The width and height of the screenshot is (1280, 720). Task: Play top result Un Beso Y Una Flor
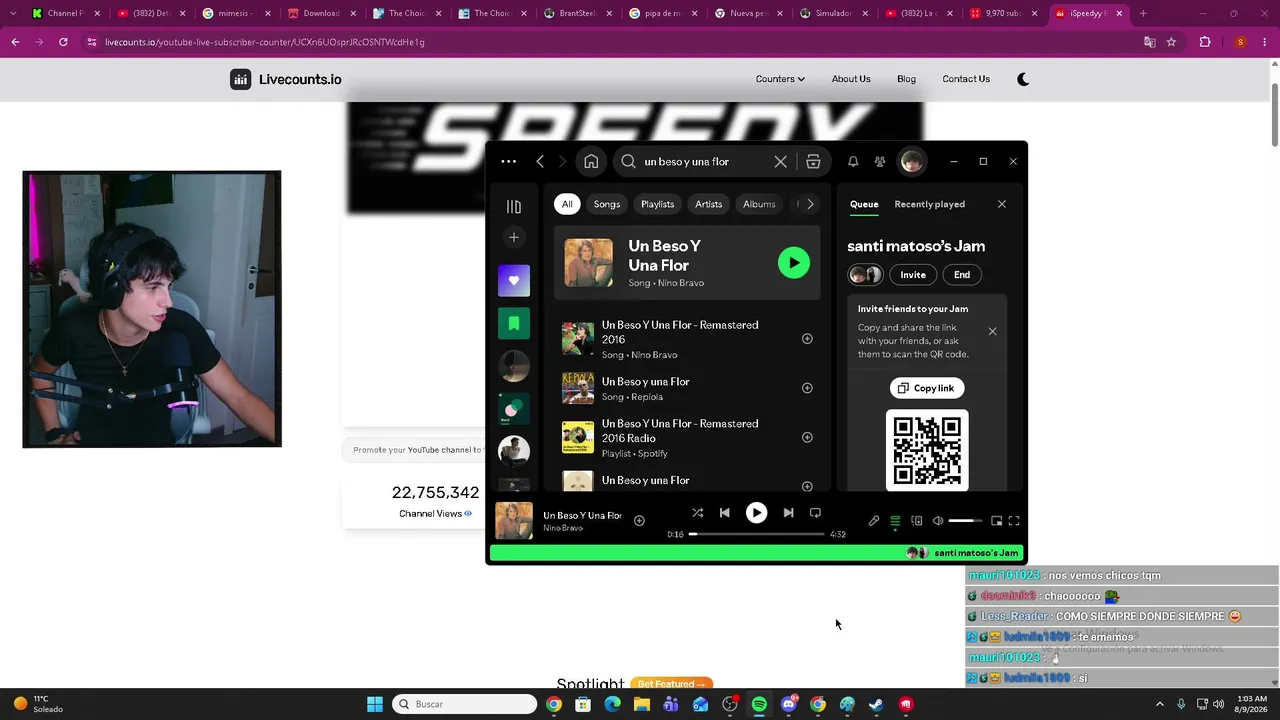pyautogui.click(x=794, y=263)
